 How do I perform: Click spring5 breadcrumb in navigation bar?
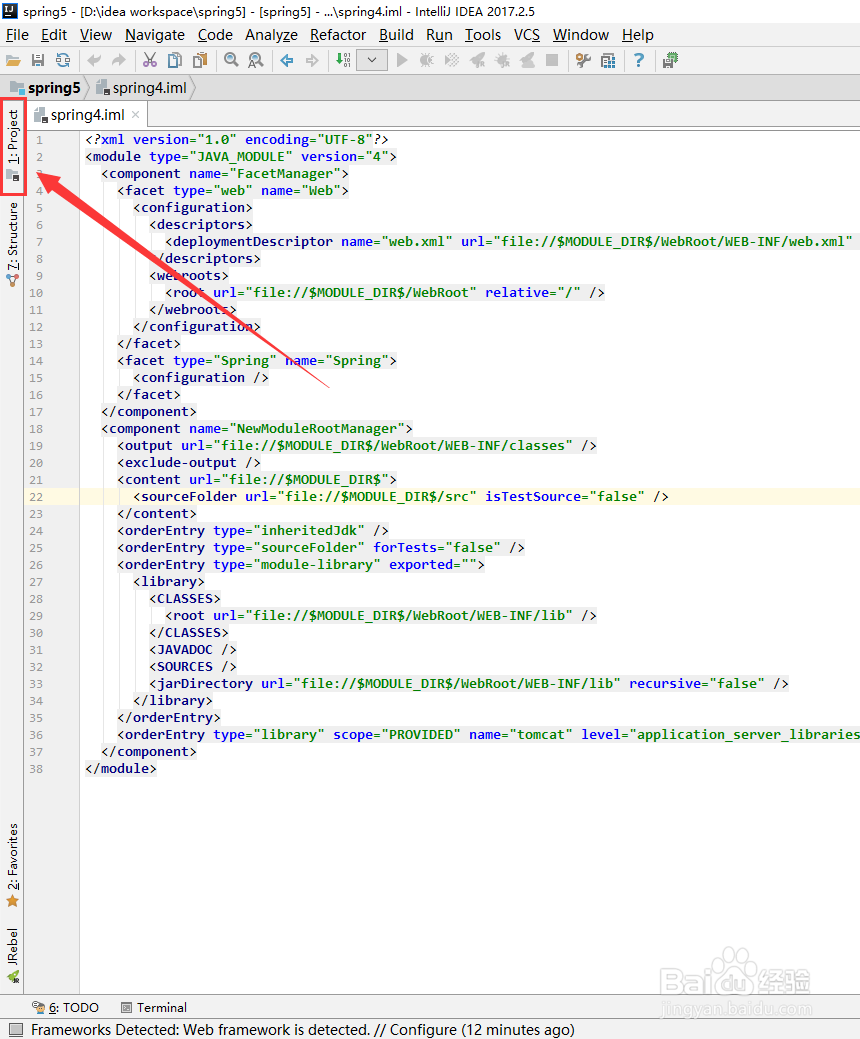coord(46,87)
